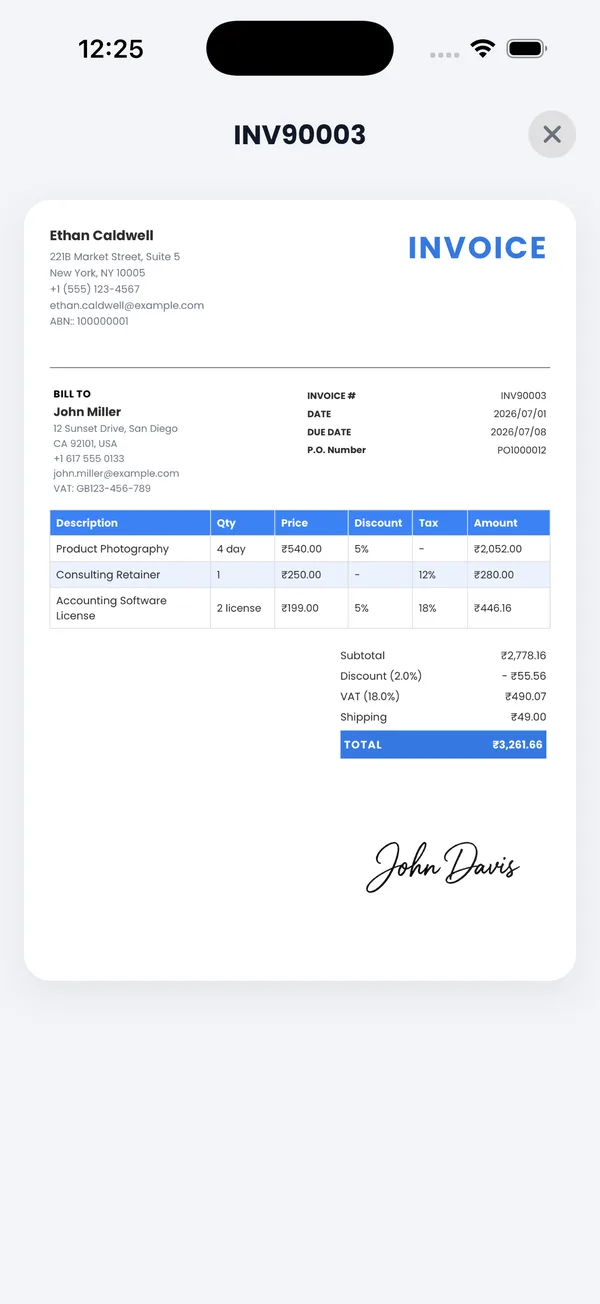Tap the DUE DATE label

pyautogui.click(x=329, y=432)
